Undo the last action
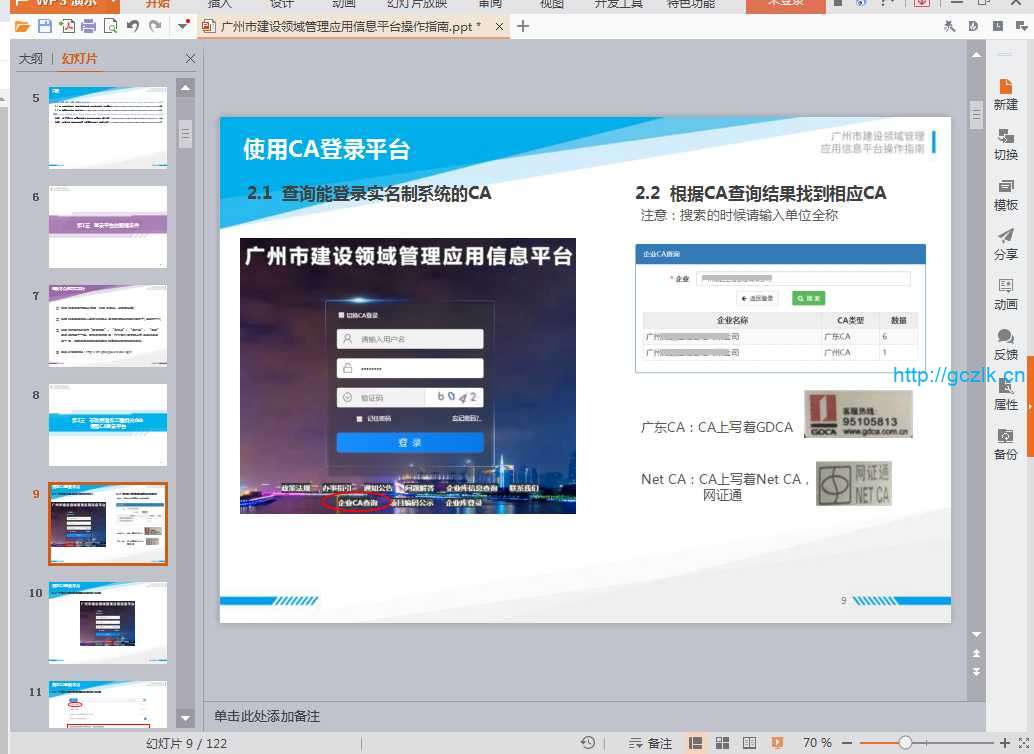Image resolution: width=1034 pixels, height=754 pixels. tap(132, 26)
